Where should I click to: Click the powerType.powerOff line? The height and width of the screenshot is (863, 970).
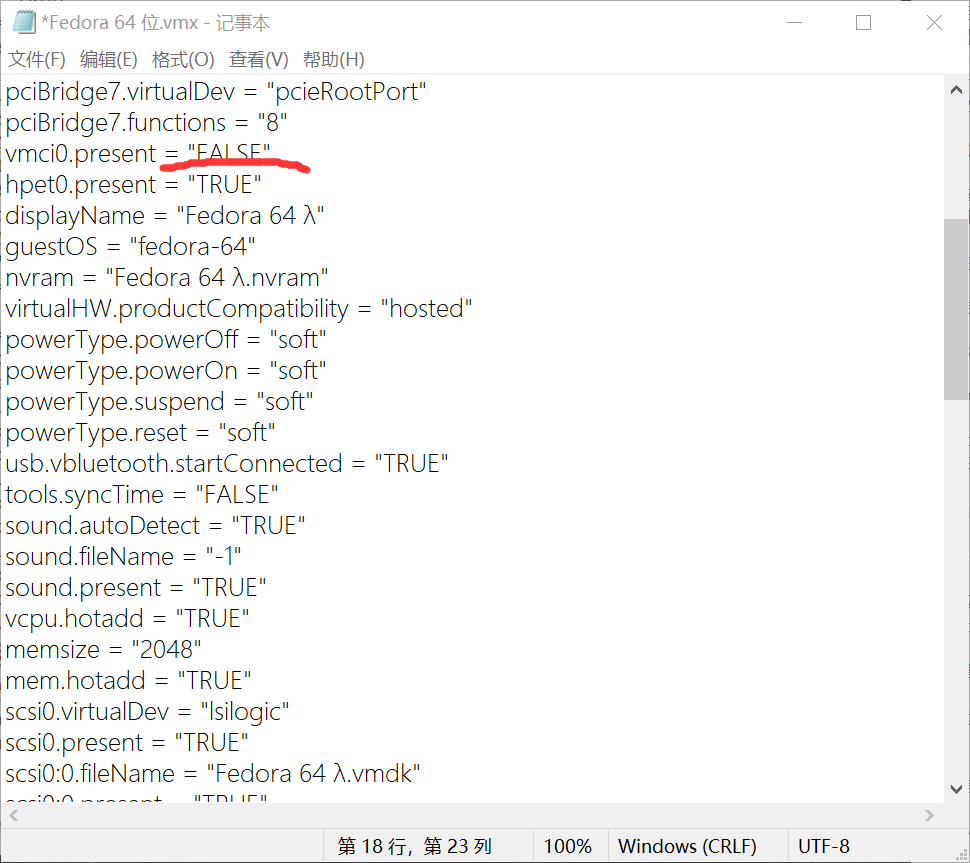coord(166,339)
